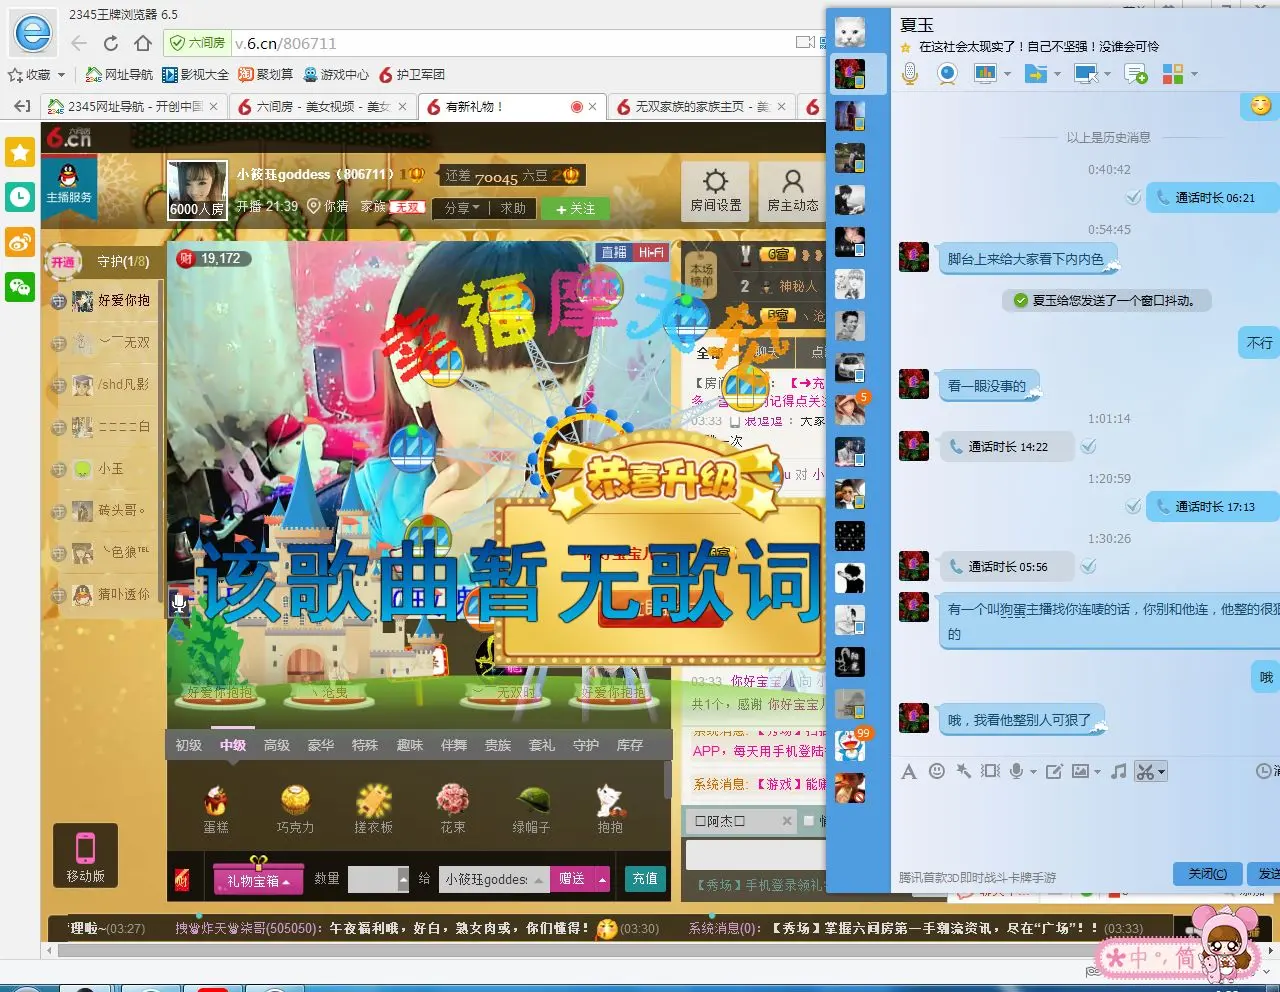Image resolution: width=1280 pixels, height=992 pixels.
Task: Open the gift recipient dropdown 小筱珏goddess
Action: click(495, 879)
